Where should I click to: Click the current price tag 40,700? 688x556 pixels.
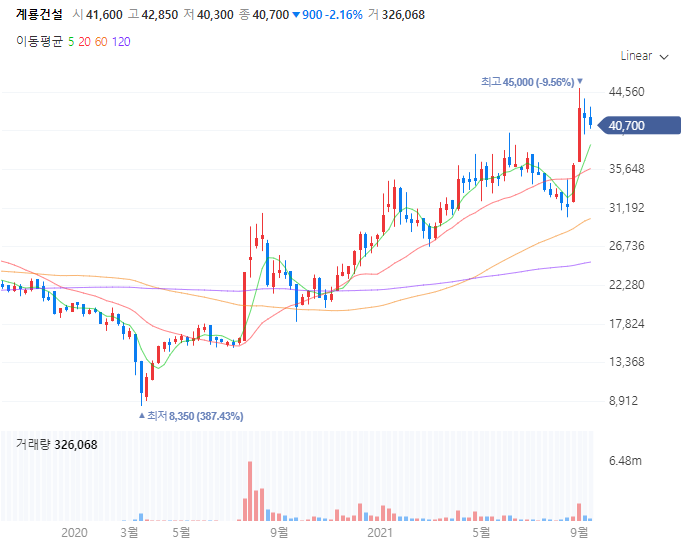tap(639, 126)
